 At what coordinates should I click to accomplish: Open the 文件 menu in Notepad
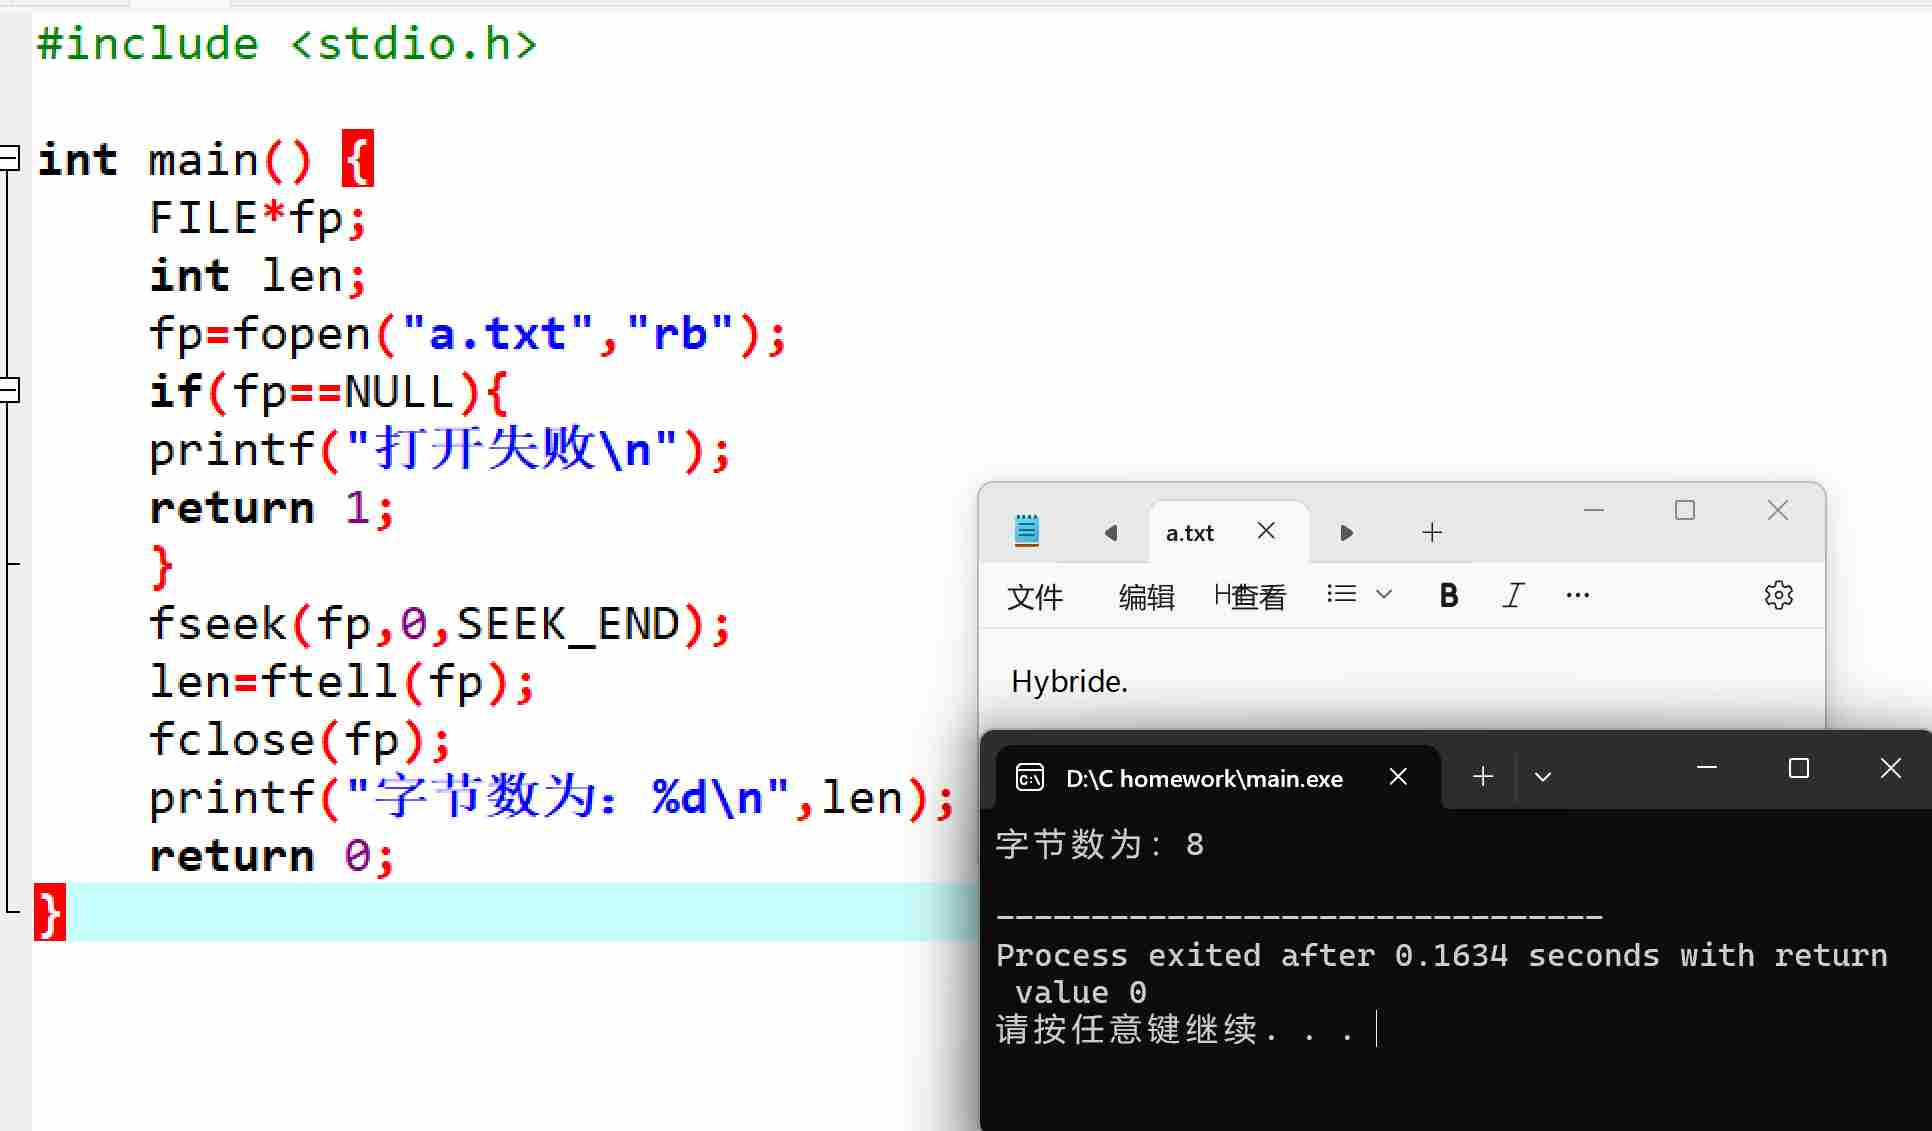point(1035,596)
